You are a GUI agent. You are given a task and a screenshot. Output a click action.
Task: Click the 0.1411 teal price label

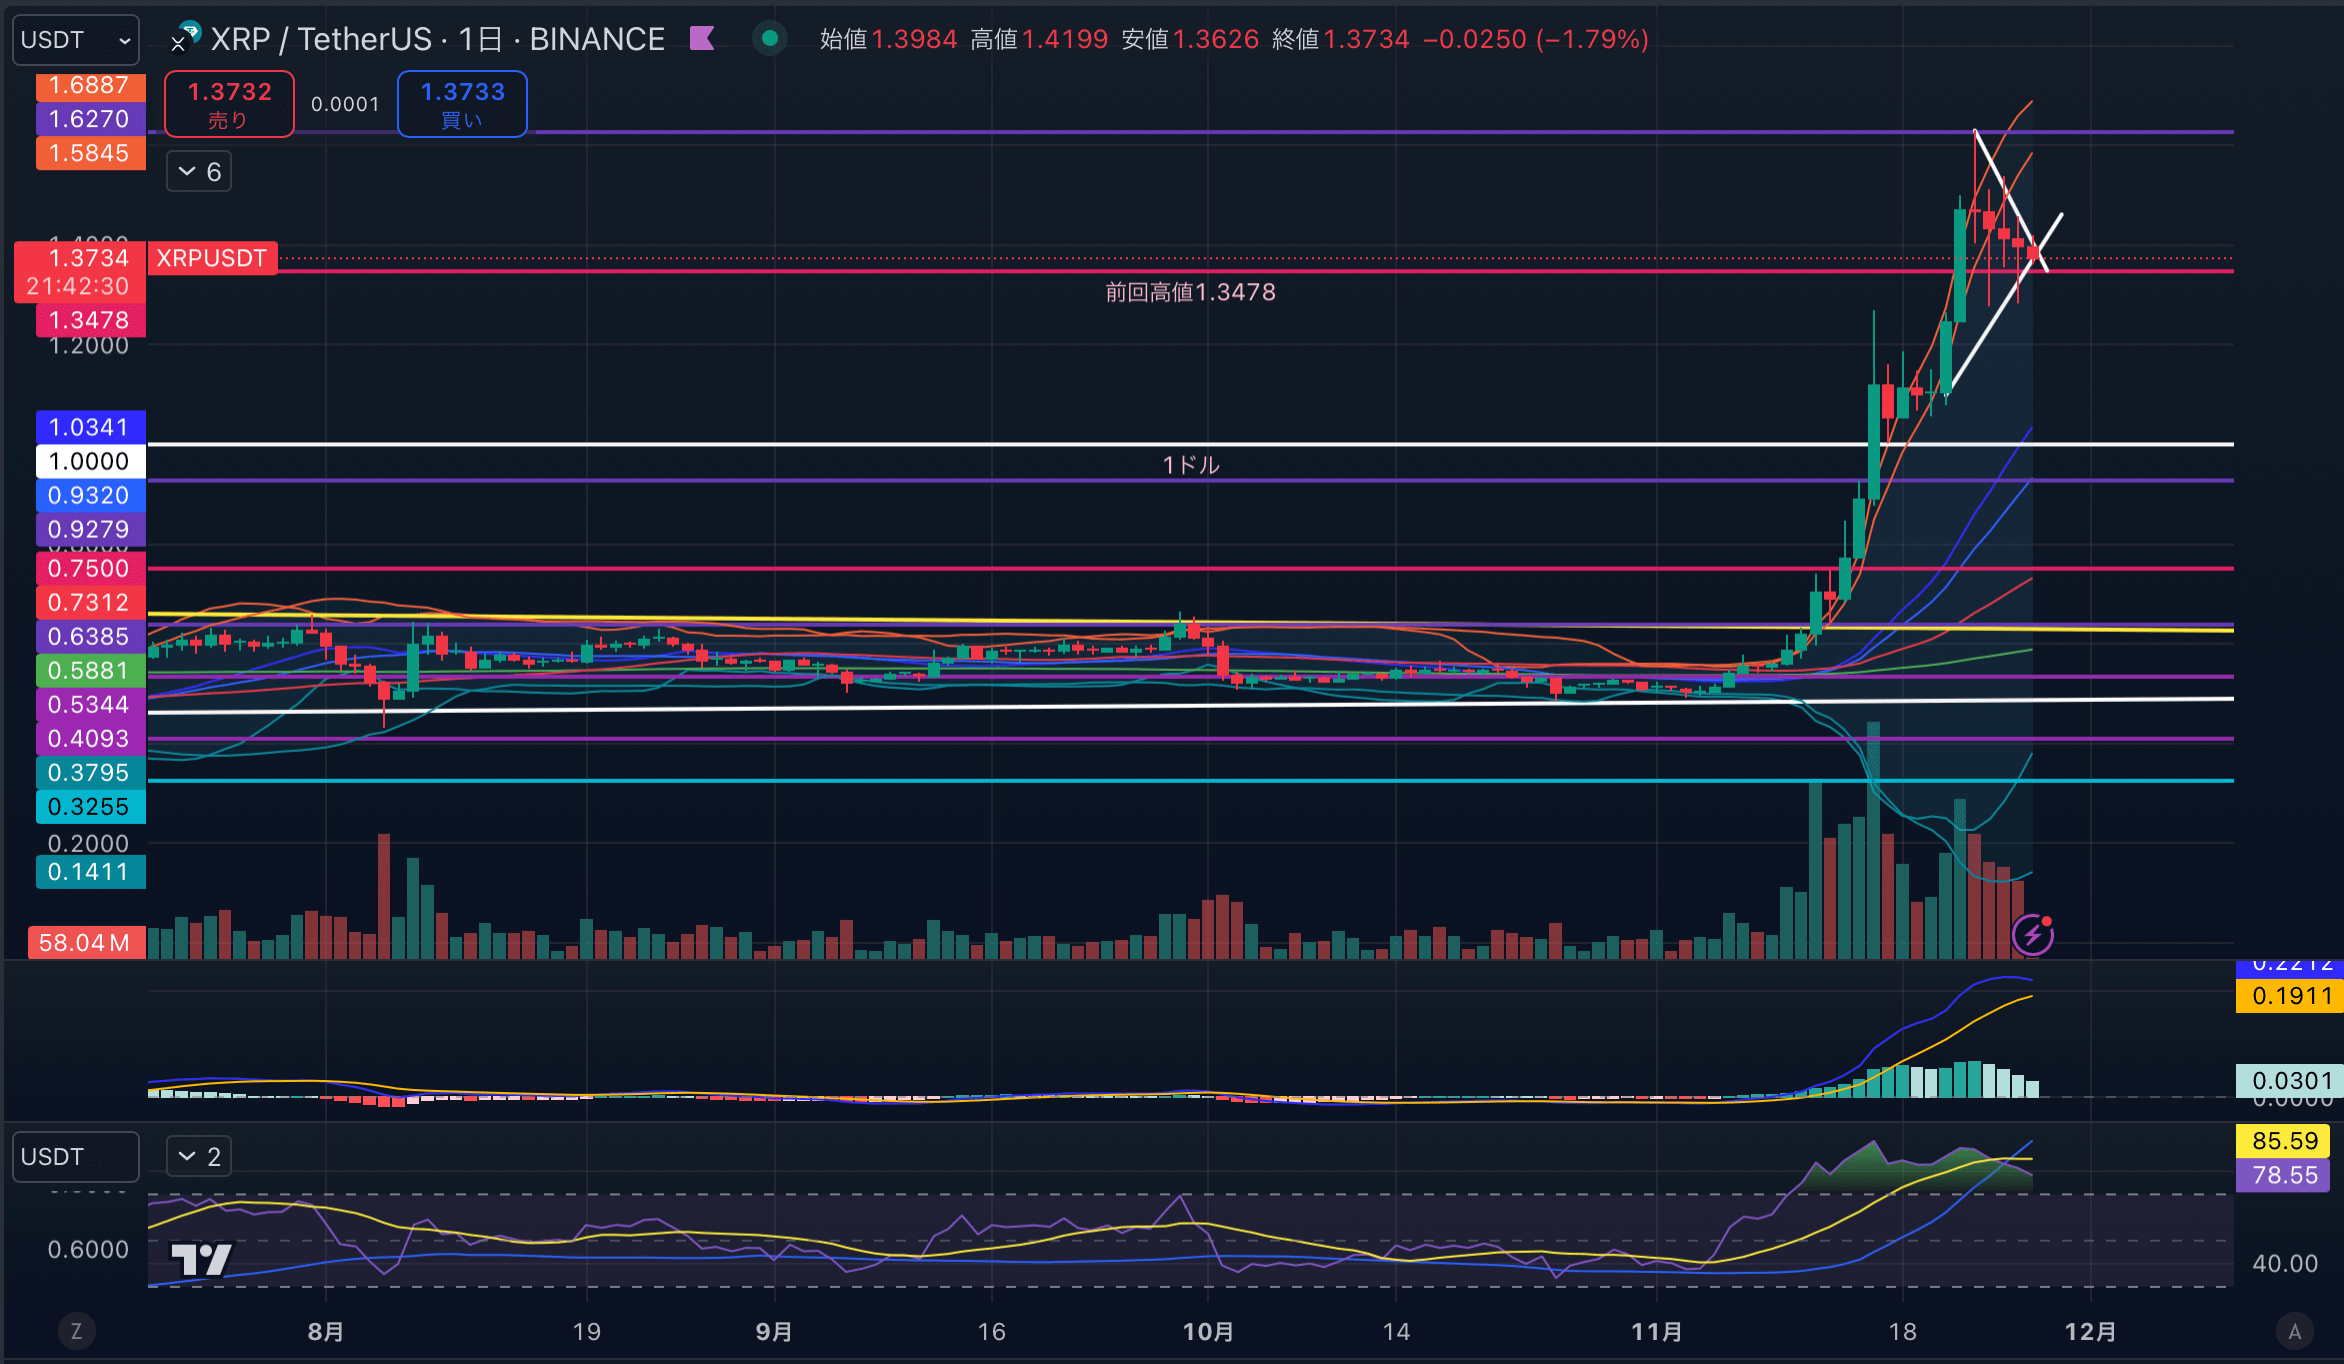click(91, 872)
